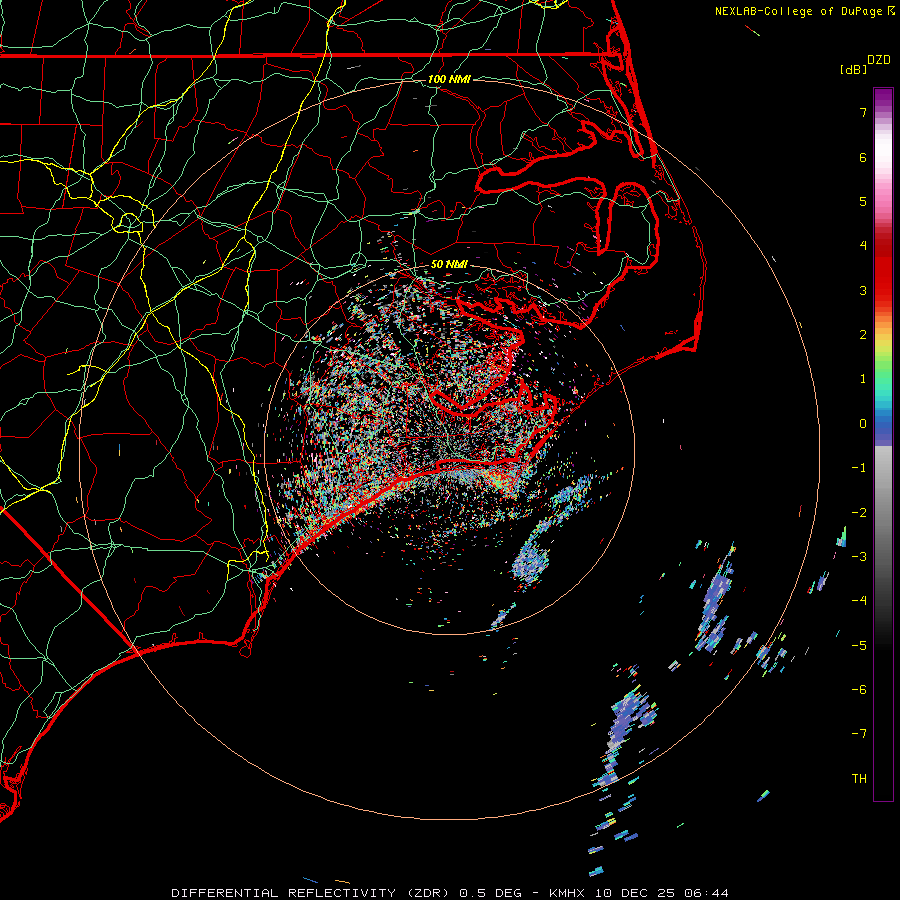Click the -4 value on the color scale
The height and width of the screenshot is (900, 900).
[x=859, y=601]
